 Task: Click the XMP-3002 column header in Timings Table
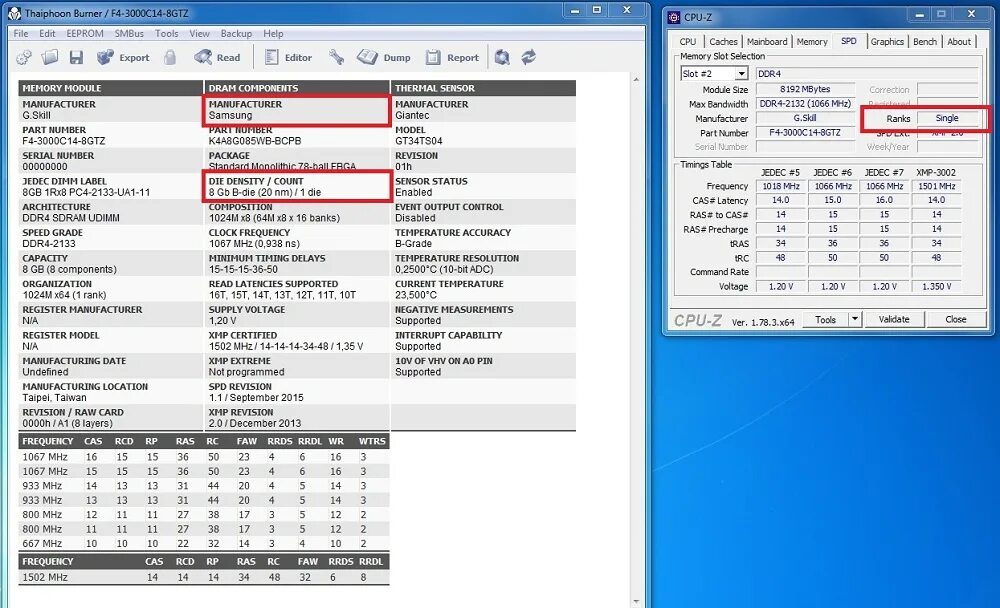[x=936, y=172]
